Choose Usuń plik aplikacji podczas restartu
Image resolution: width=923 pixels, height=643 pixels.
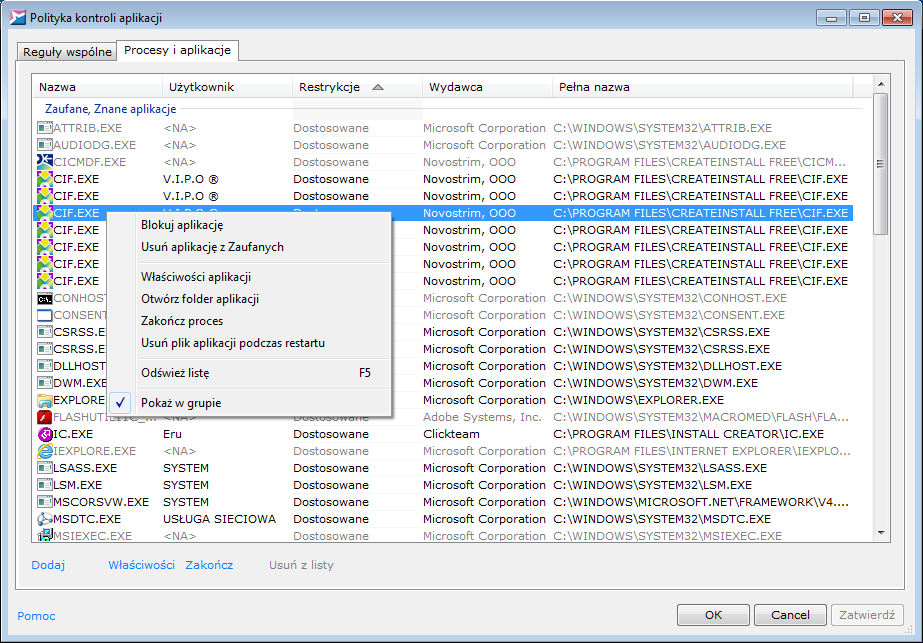click(248, 343)
